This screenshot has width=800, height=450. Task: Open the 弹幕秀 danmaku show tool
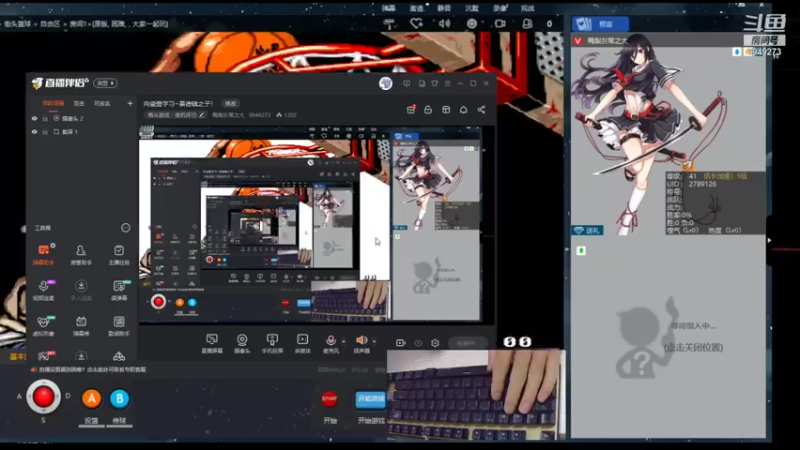tap(81, 326)
